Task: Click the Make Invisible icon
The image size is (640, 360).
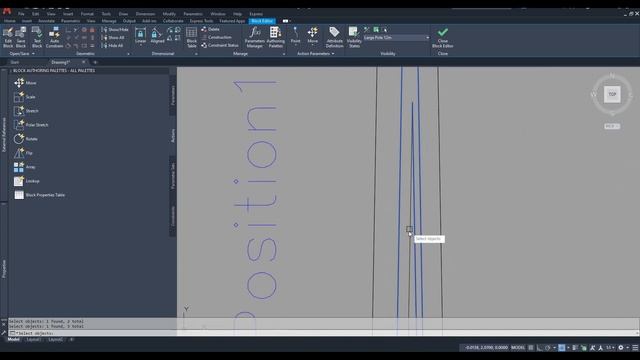Action: 384,29
